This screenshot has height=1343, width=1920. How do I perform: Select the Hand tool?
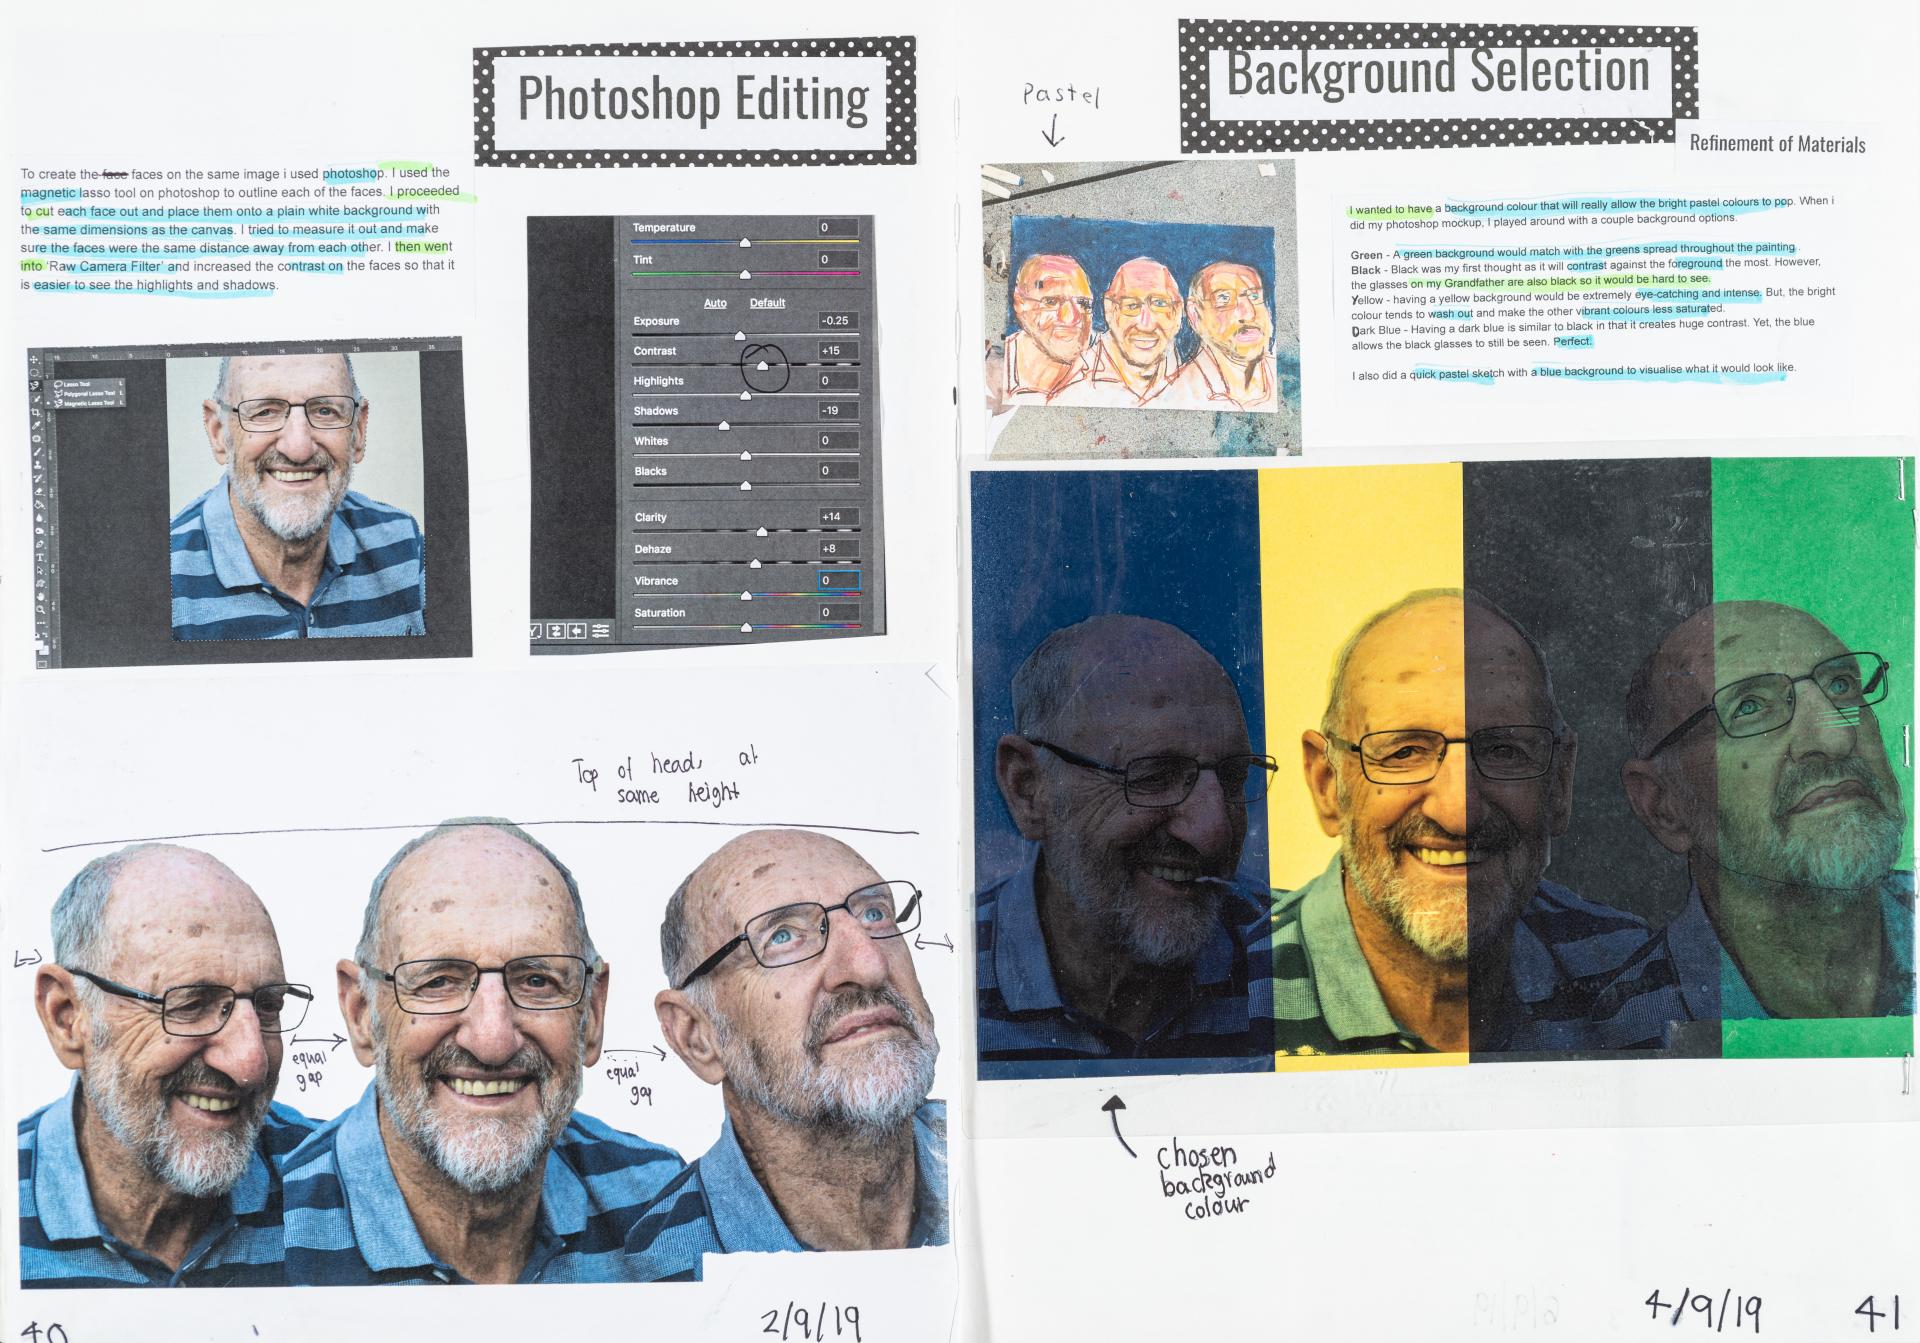click(41, 596)
